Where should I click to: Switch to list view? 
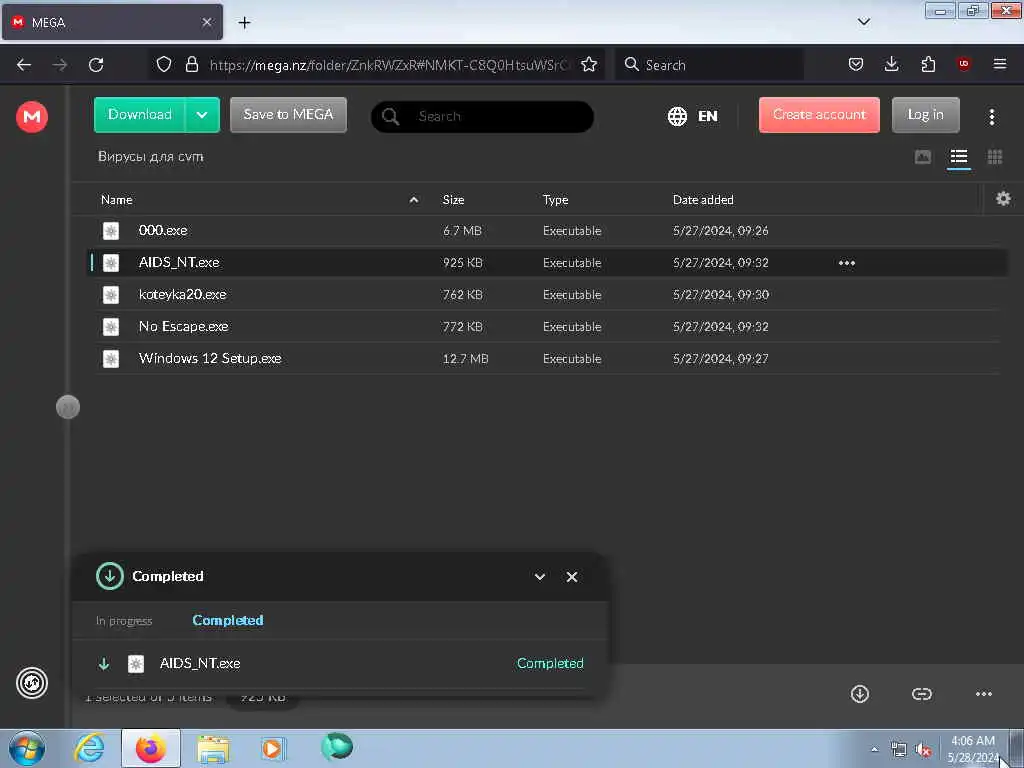click(959, 157)
